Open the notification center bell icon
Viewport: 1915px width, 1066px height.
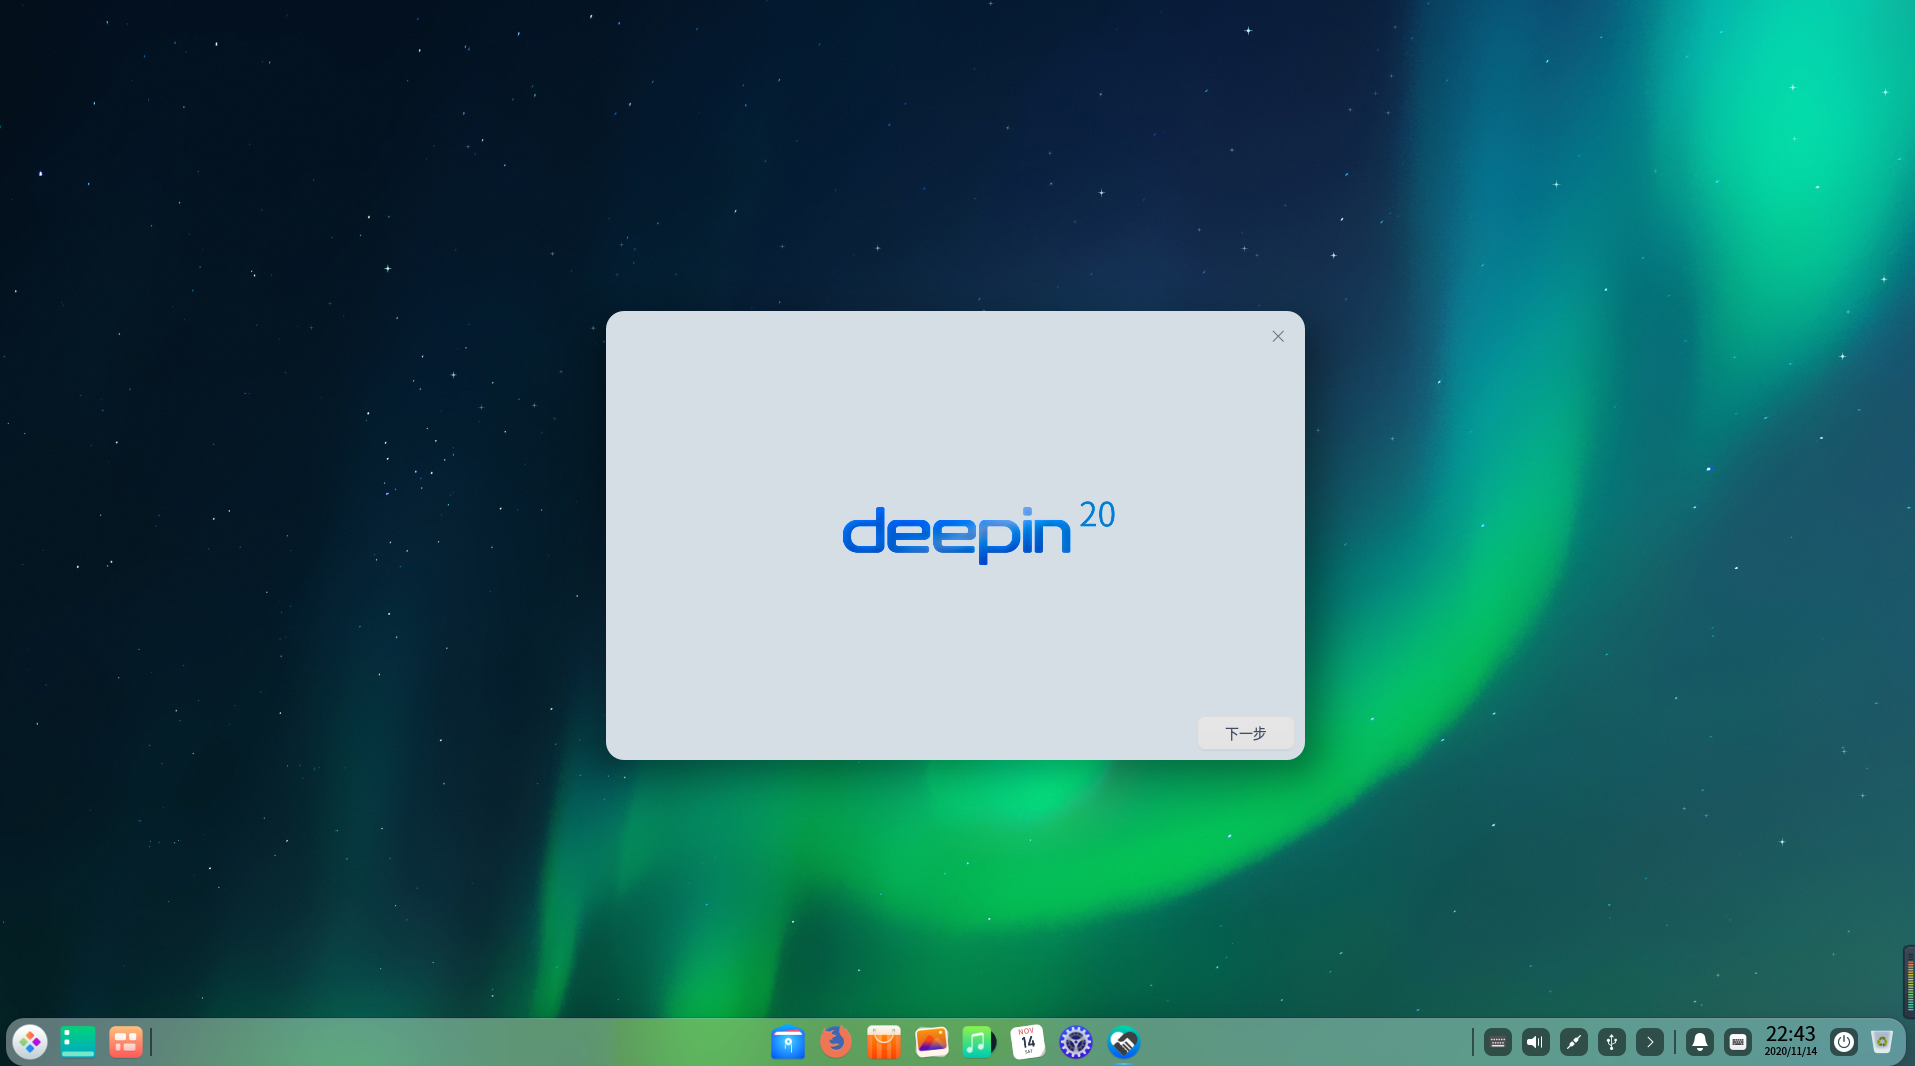pos(1700,1042)
